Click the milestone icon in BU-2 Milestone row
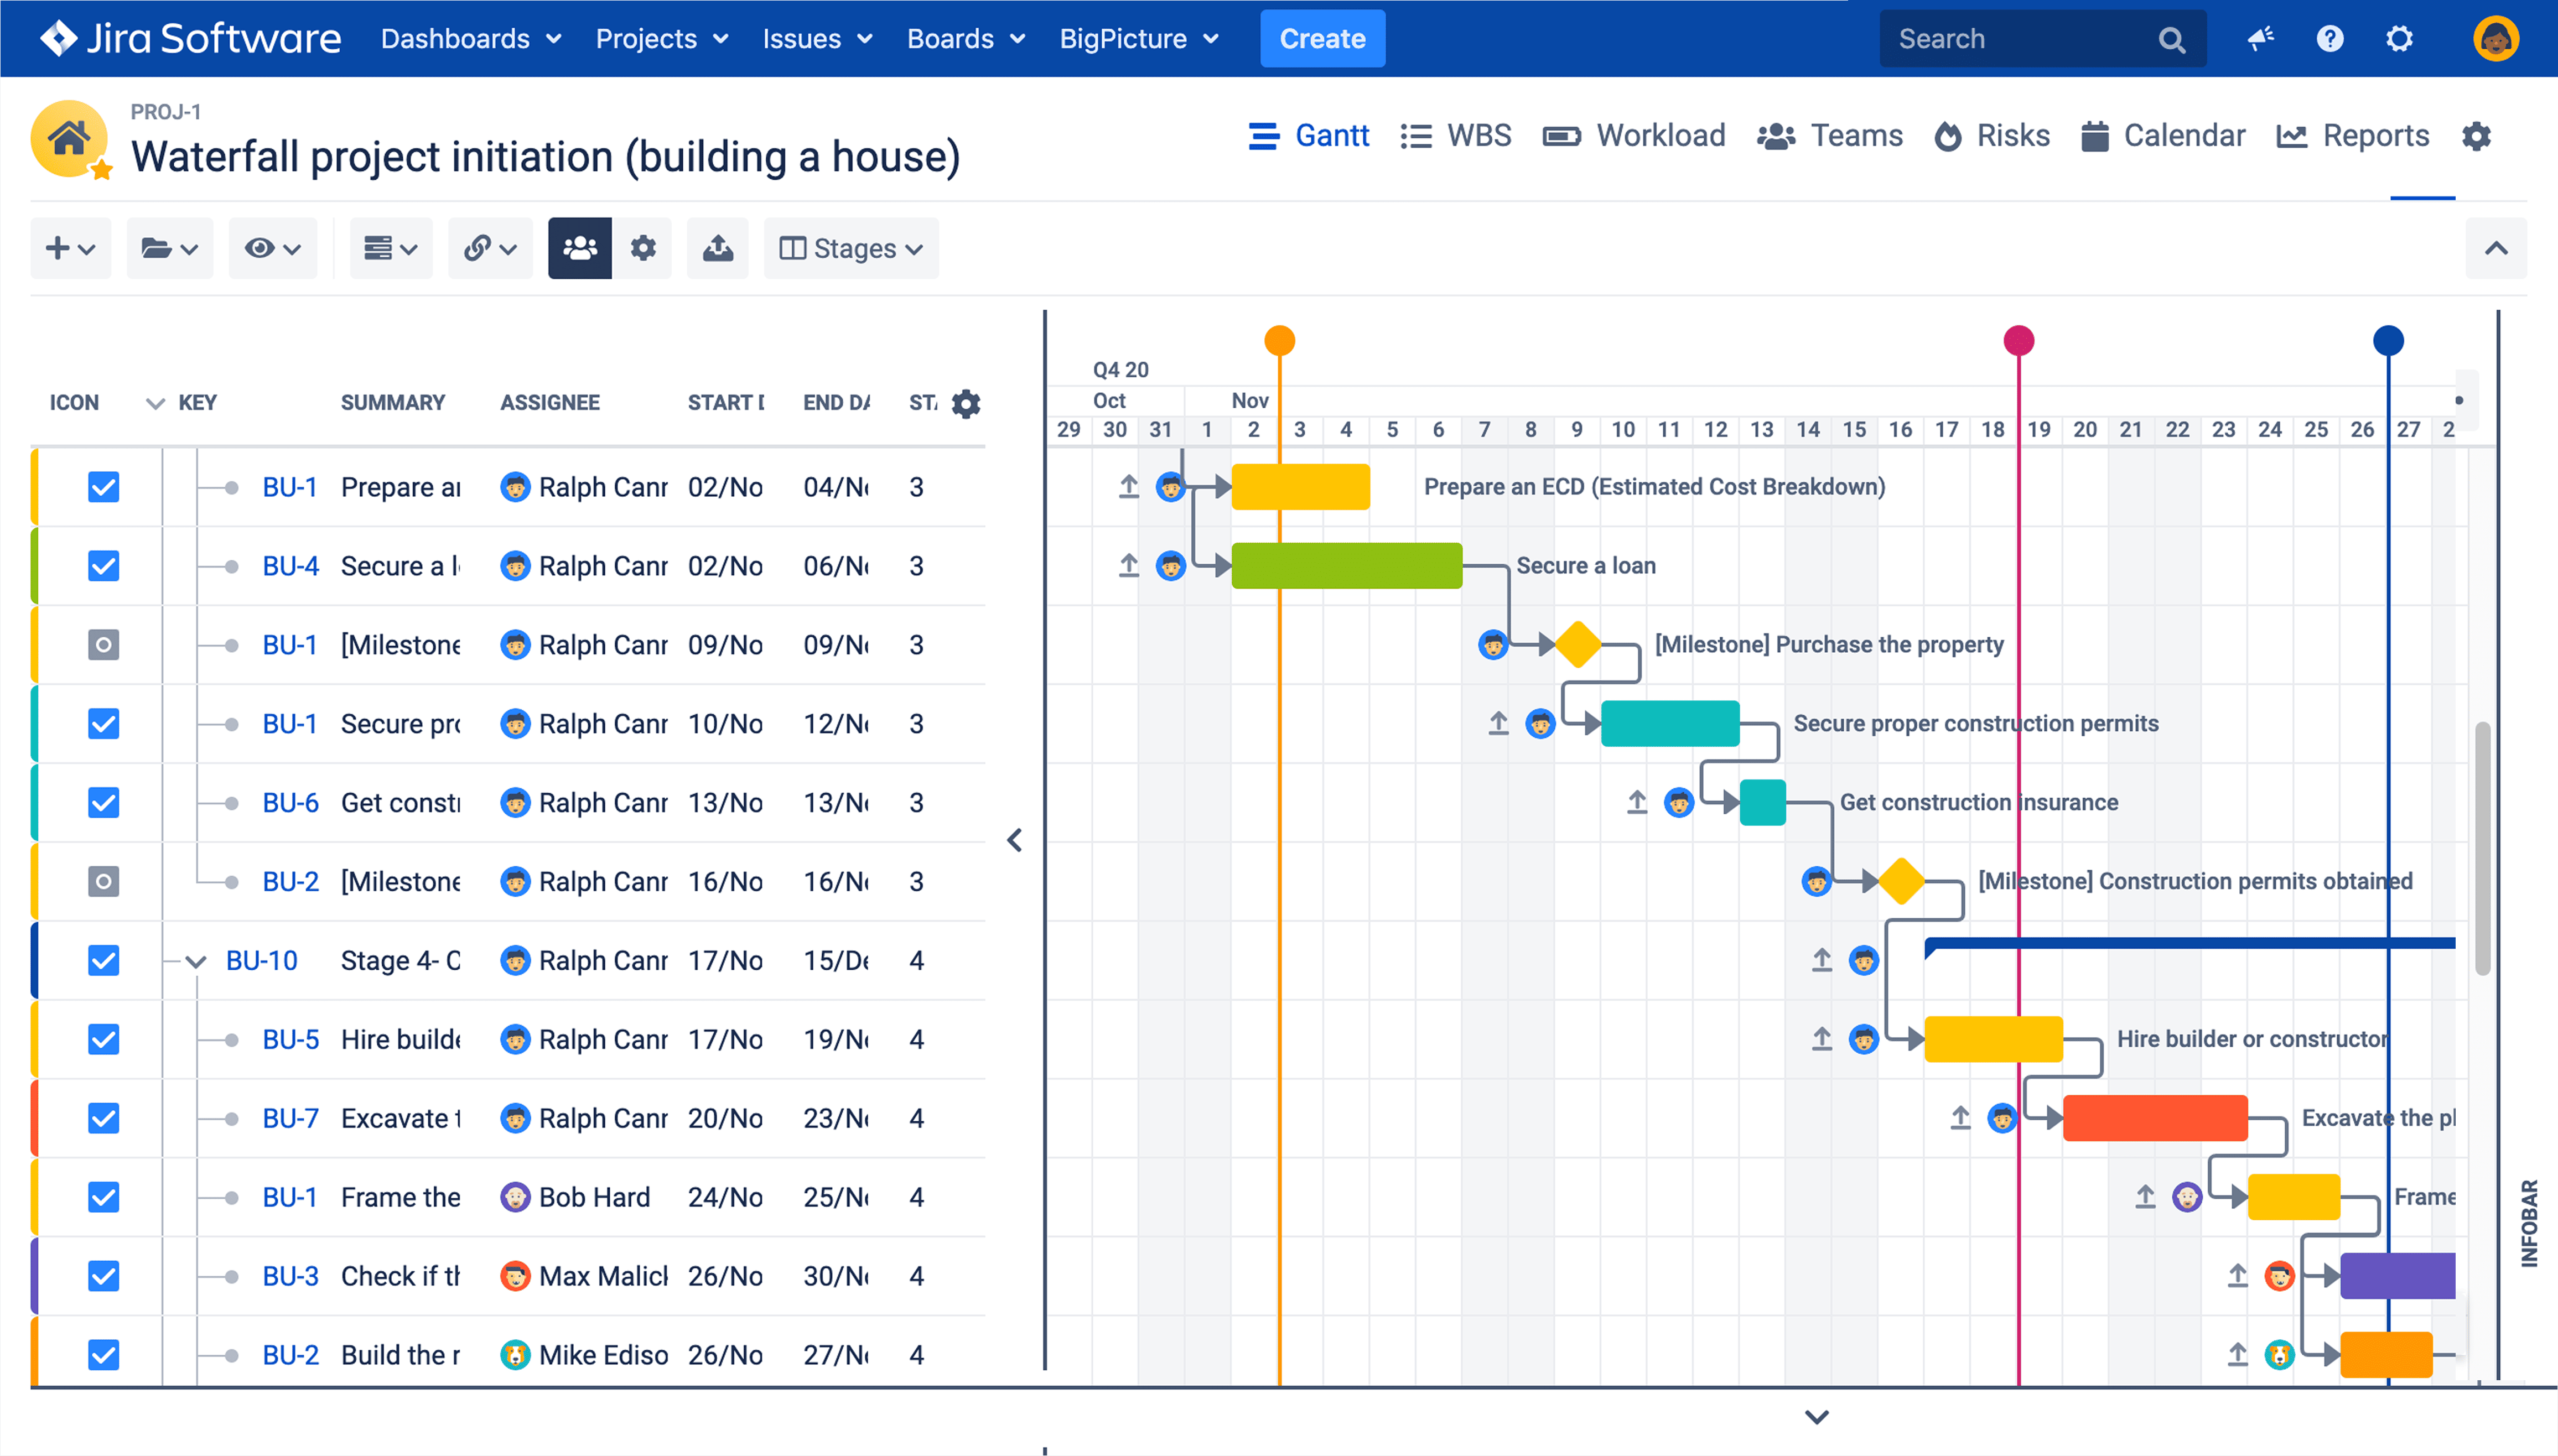Viewport: 2558px width, 1456px height. 104,881
